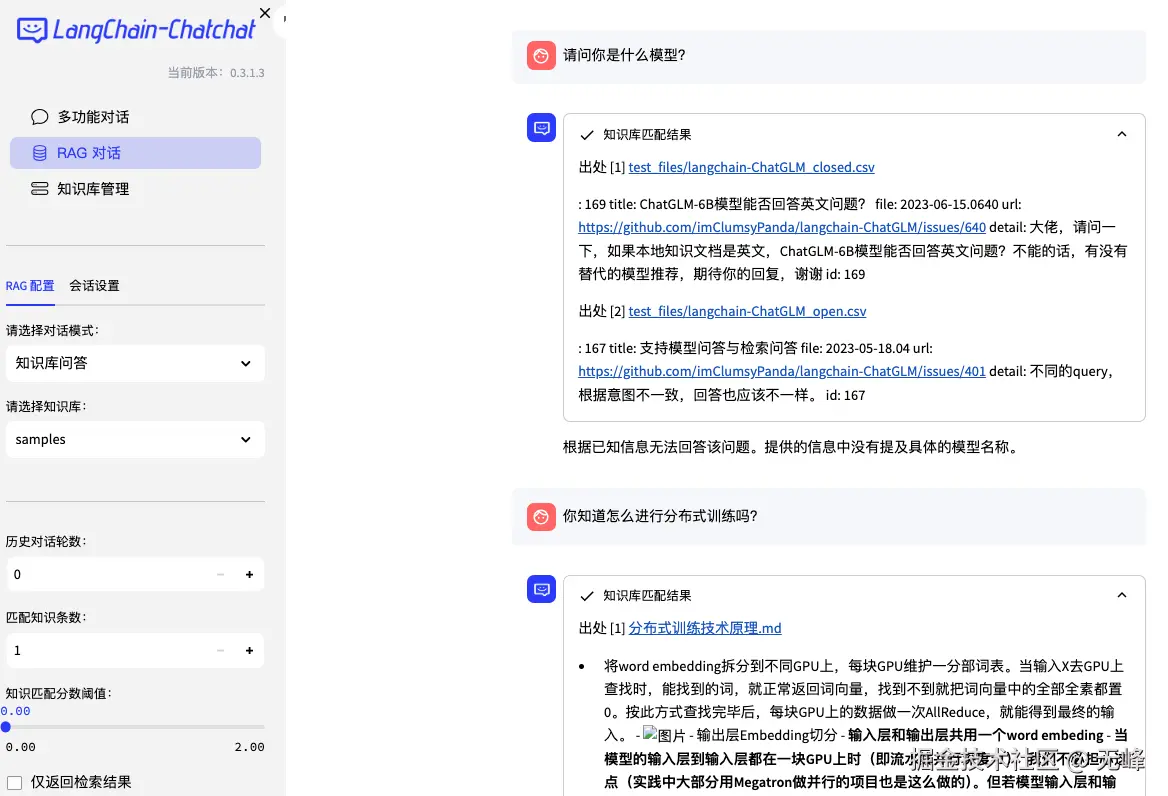Click the user message 请问你是什么模型?
This screenshot has height=796, width=1168.
pos(624,55)
